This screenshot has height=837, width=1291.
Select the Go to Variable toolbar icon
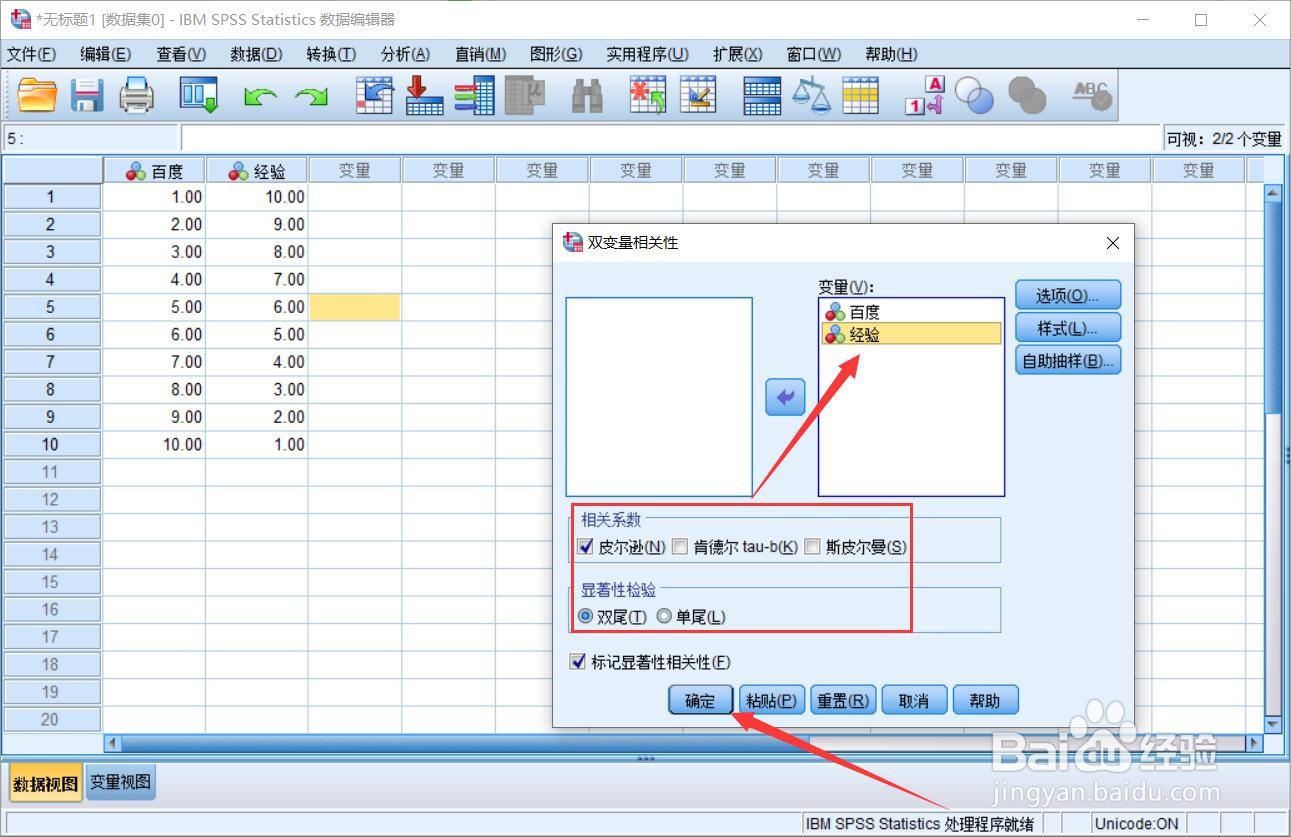425,96
